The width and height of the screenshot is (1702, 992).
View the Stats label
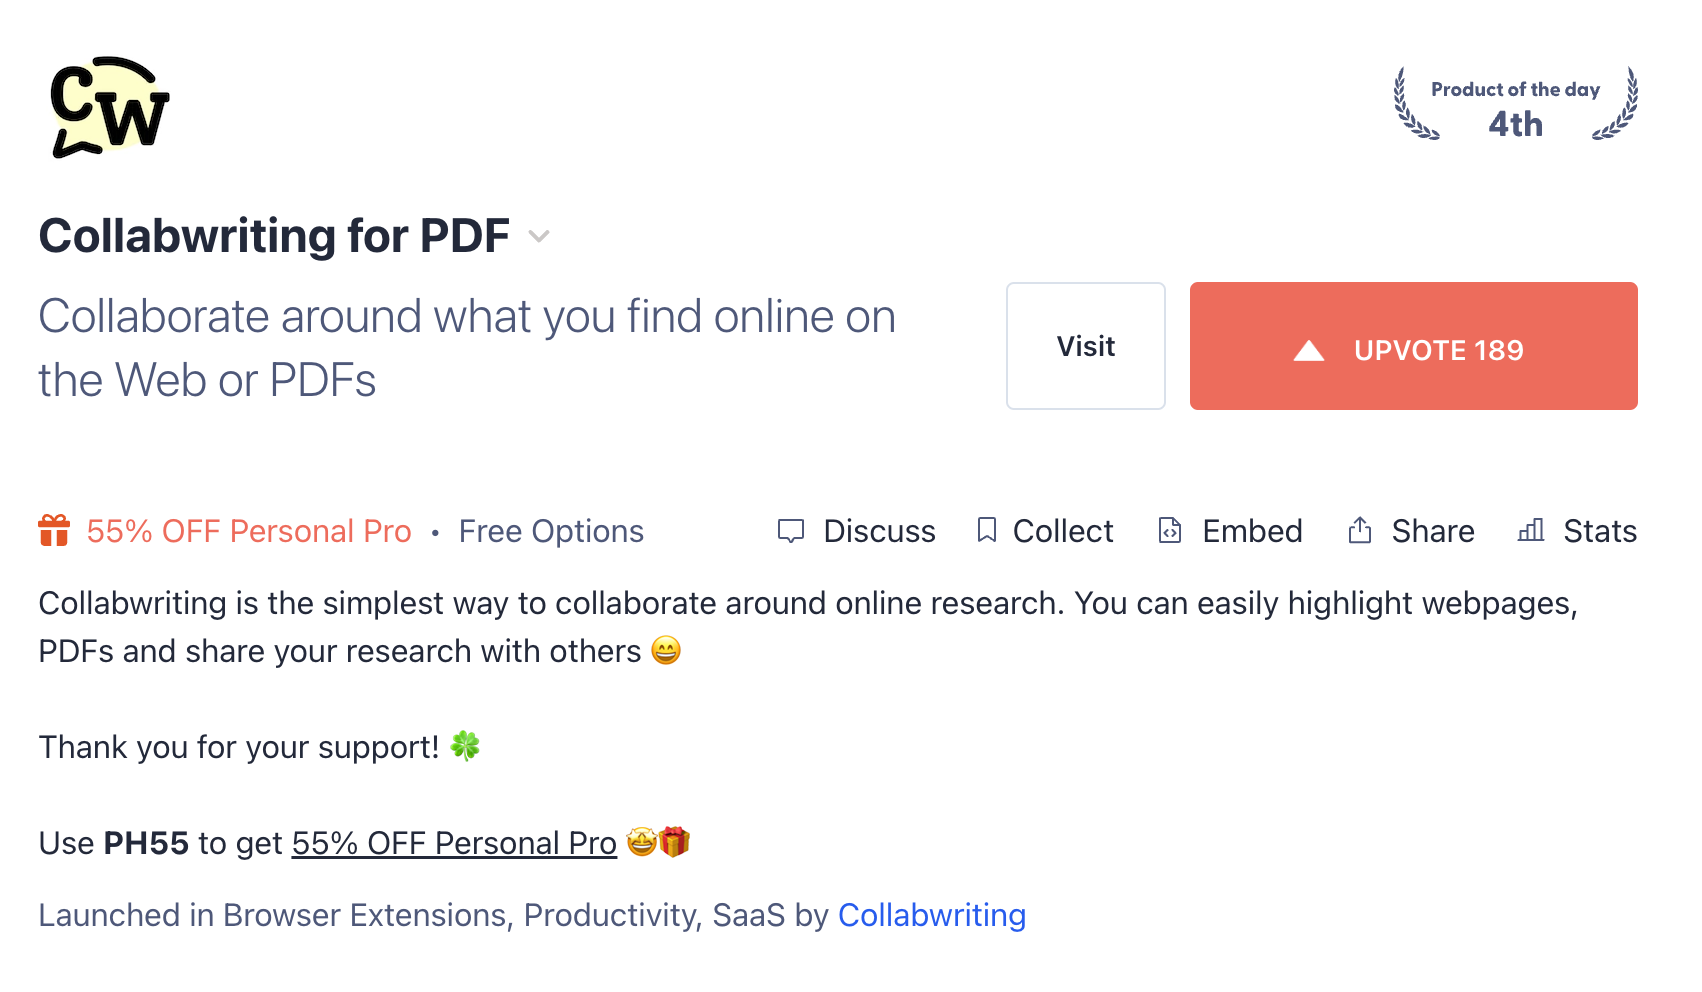[x=1600, y=531]
